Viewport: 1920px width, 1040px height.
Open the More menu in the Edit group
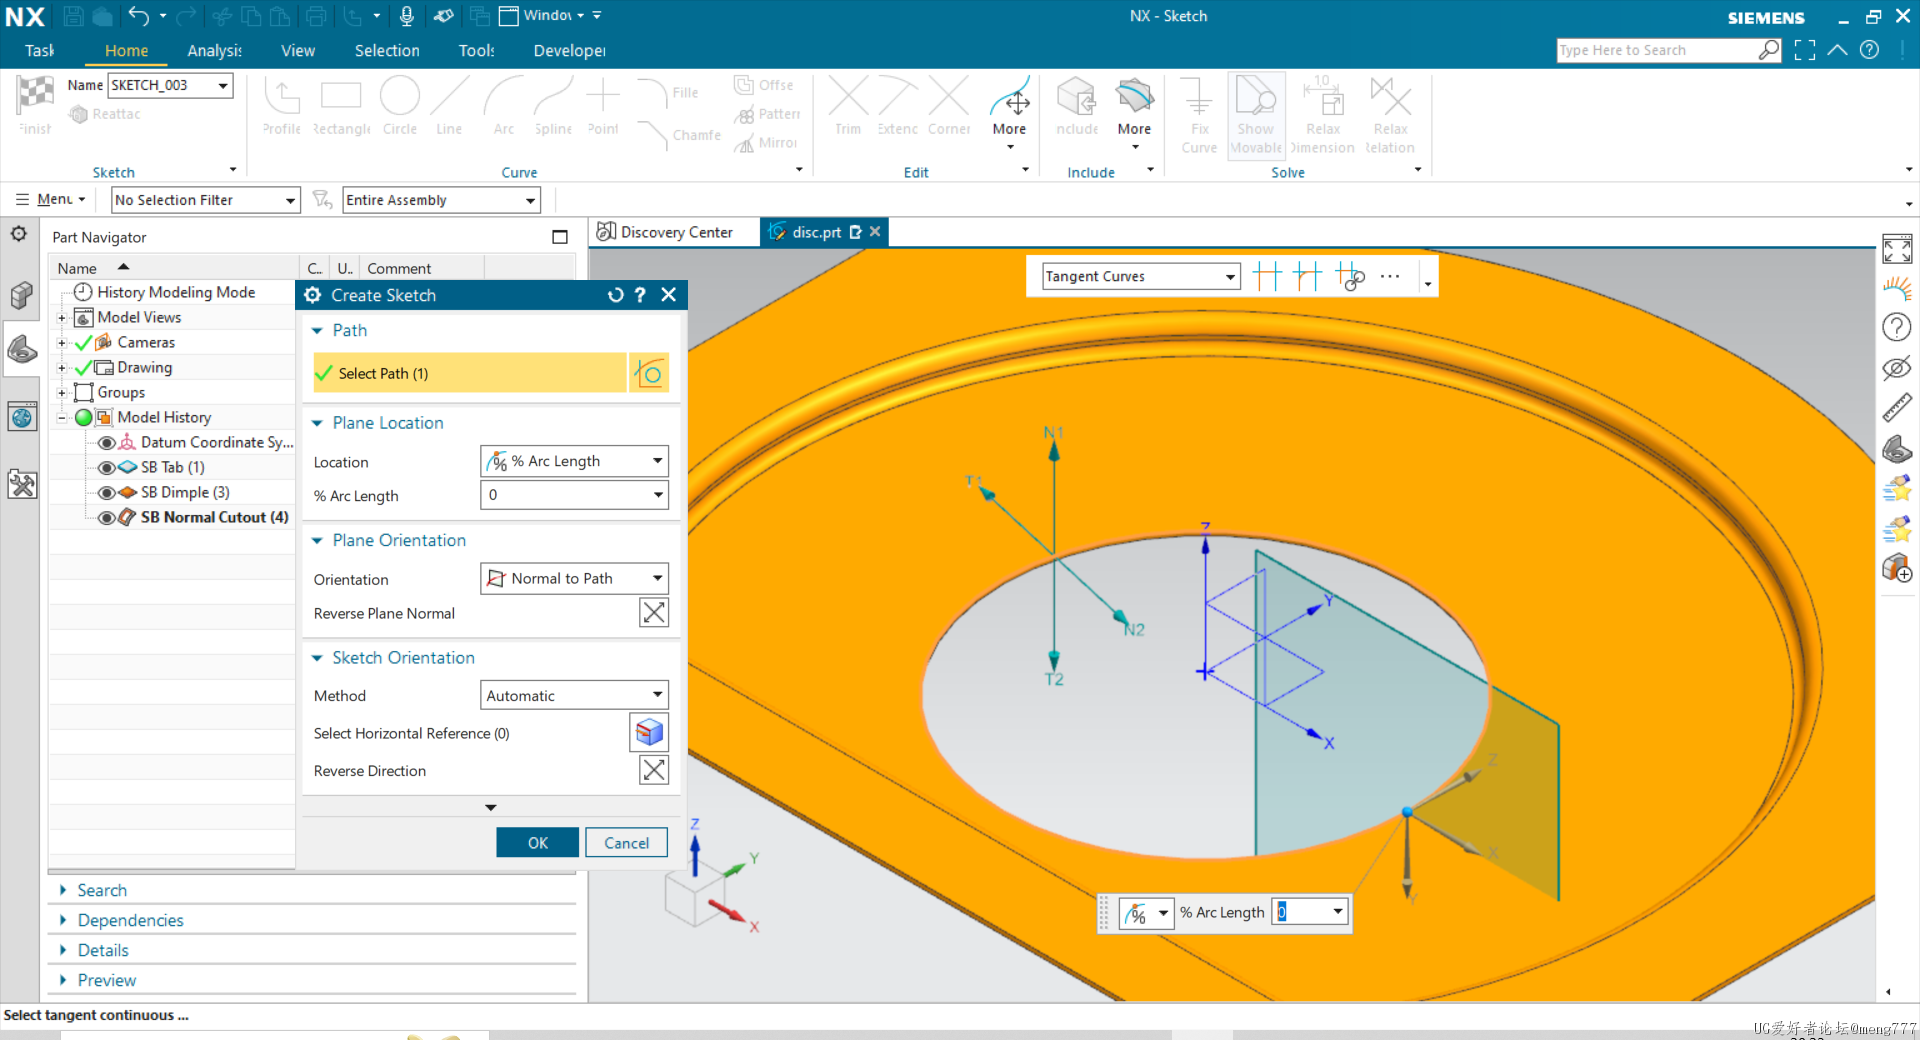[x=1009, y=113]
